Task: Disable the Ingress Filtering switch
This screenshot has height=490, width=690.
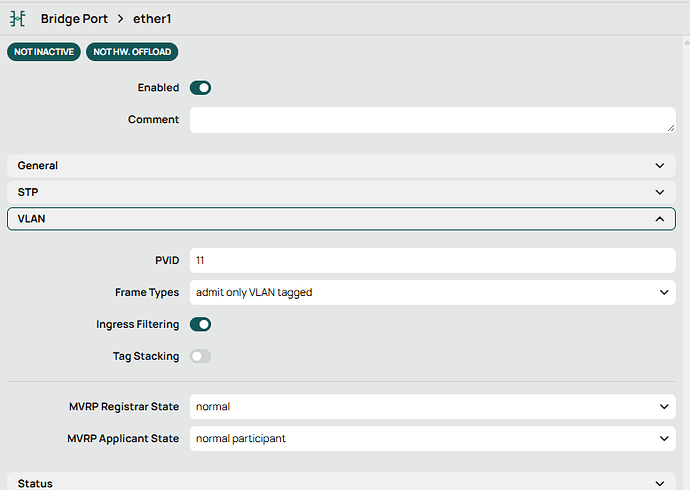Action: 200,324
